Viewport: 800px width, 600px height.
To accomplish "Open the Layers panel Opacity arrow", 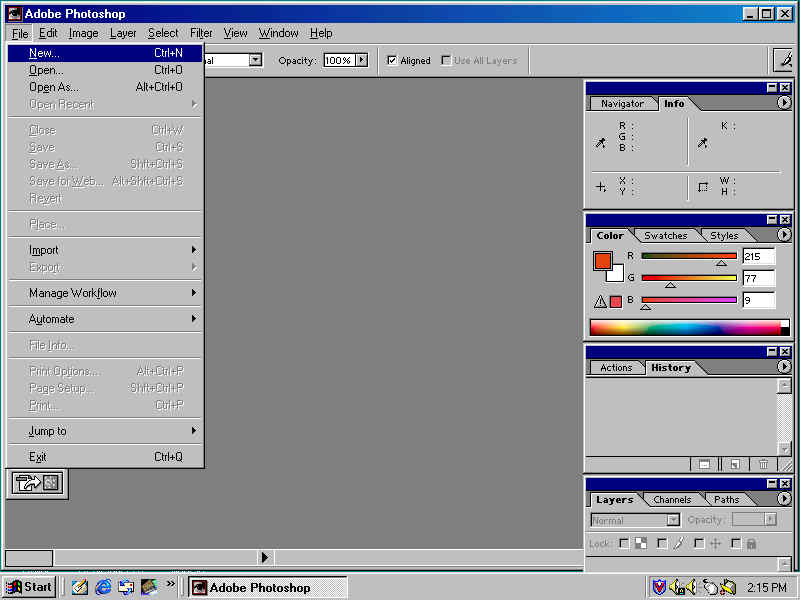I will tap(770, 520).
